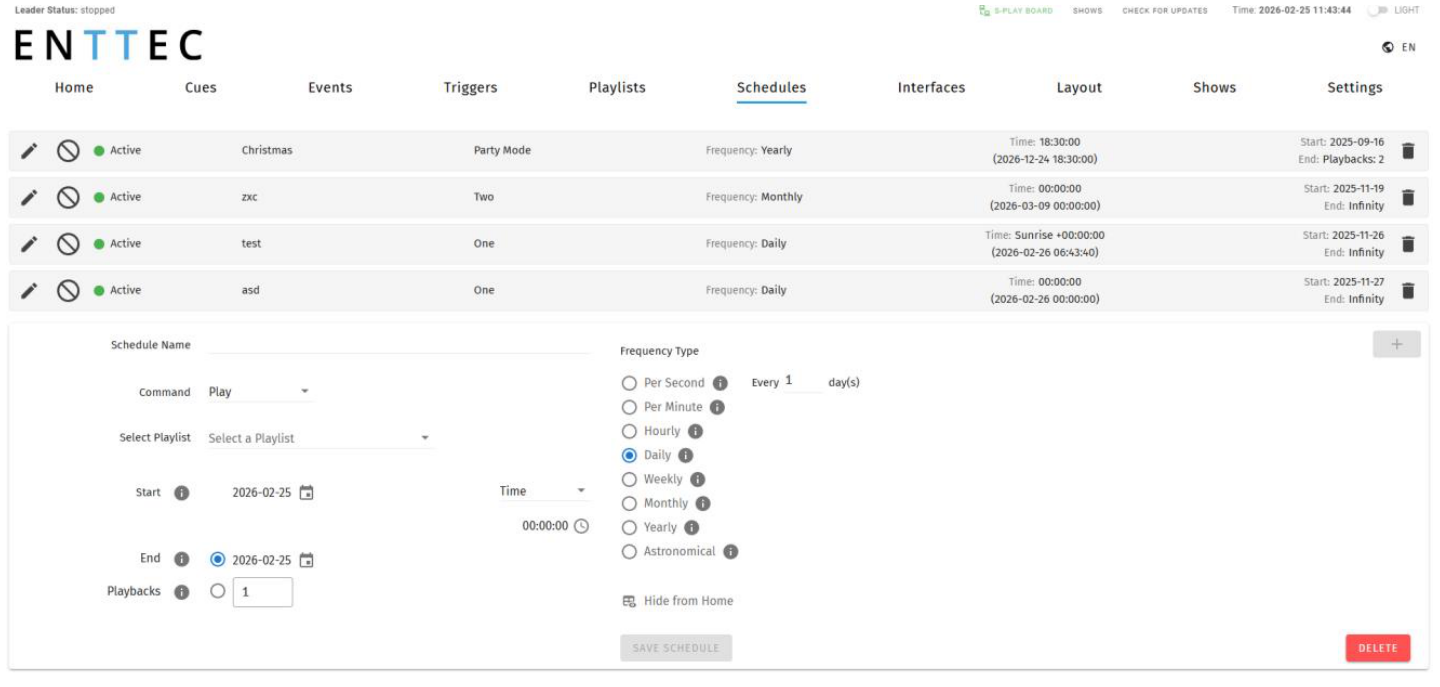Edit the asd schedule with pencil icon
1440x687 pixels.
coord(30,291)
